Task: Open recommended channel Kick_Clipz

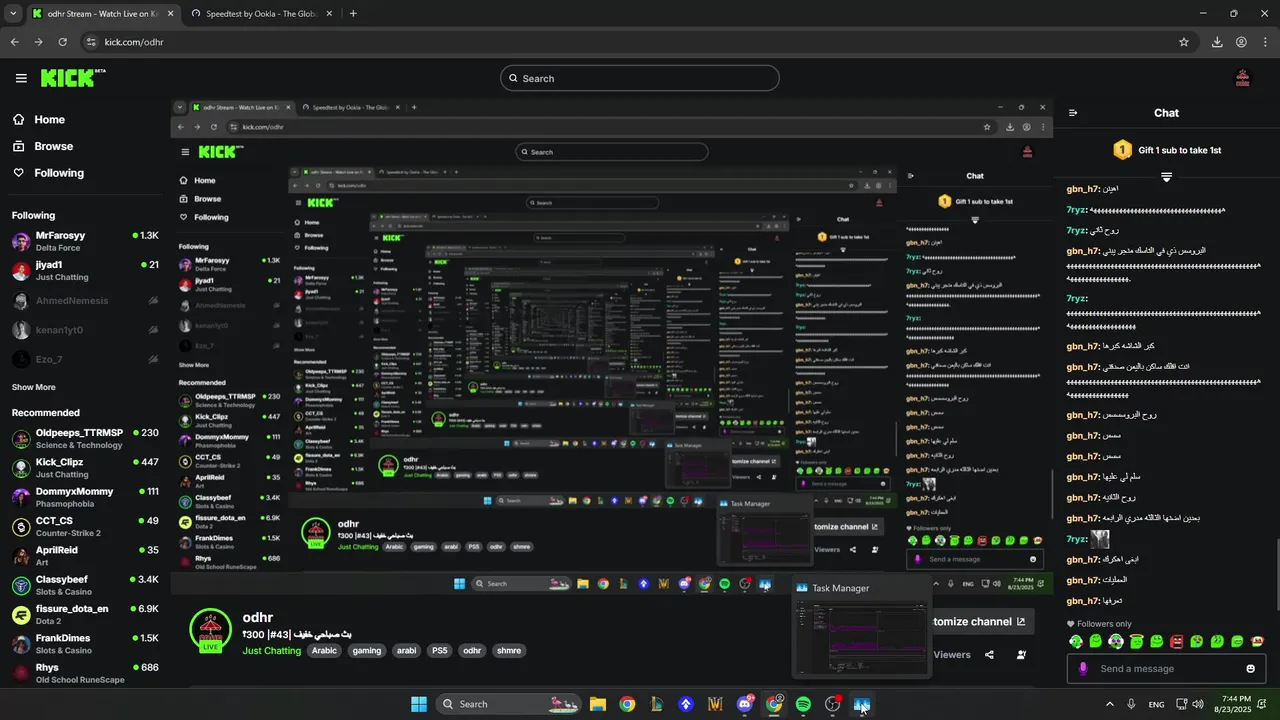Action: pos(85,468)
